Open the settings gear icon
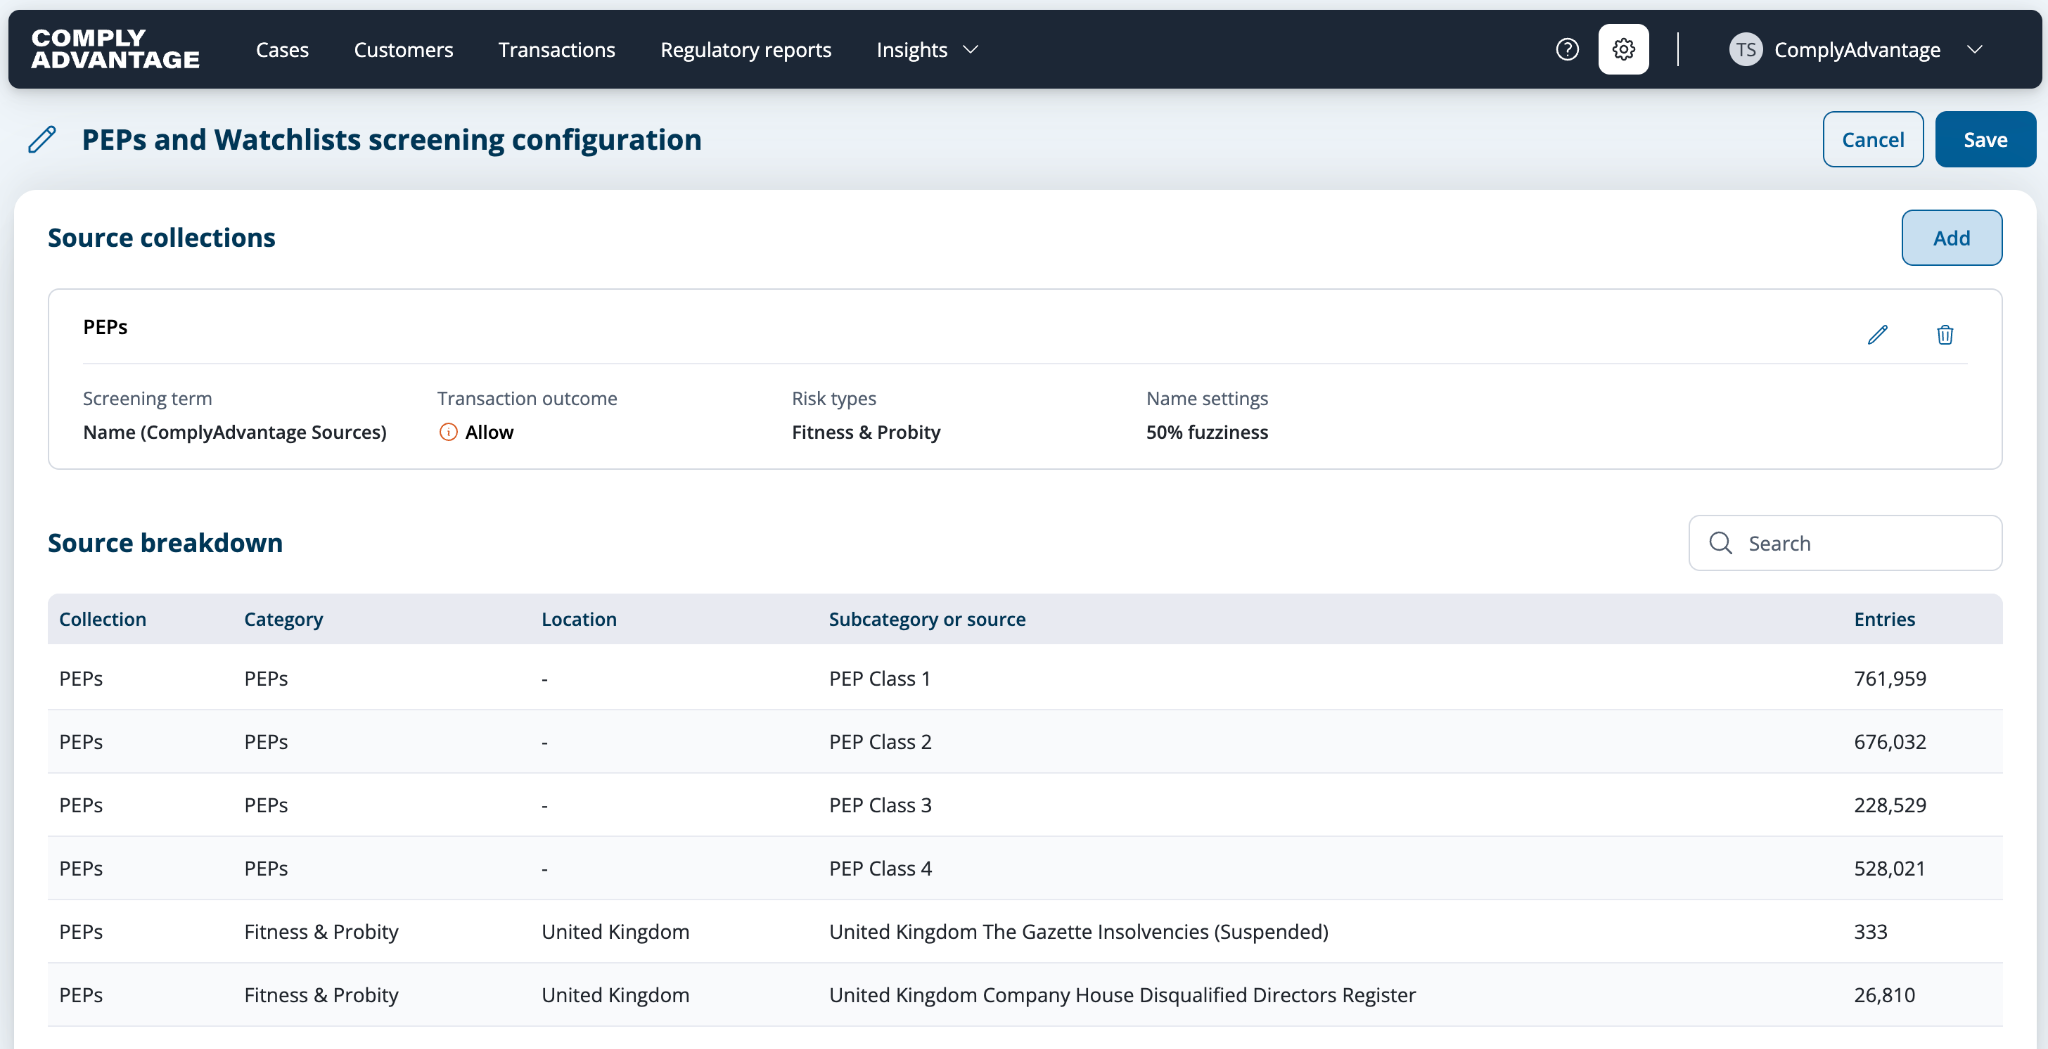2048x1049 pixels. [x=1624, y=49]
